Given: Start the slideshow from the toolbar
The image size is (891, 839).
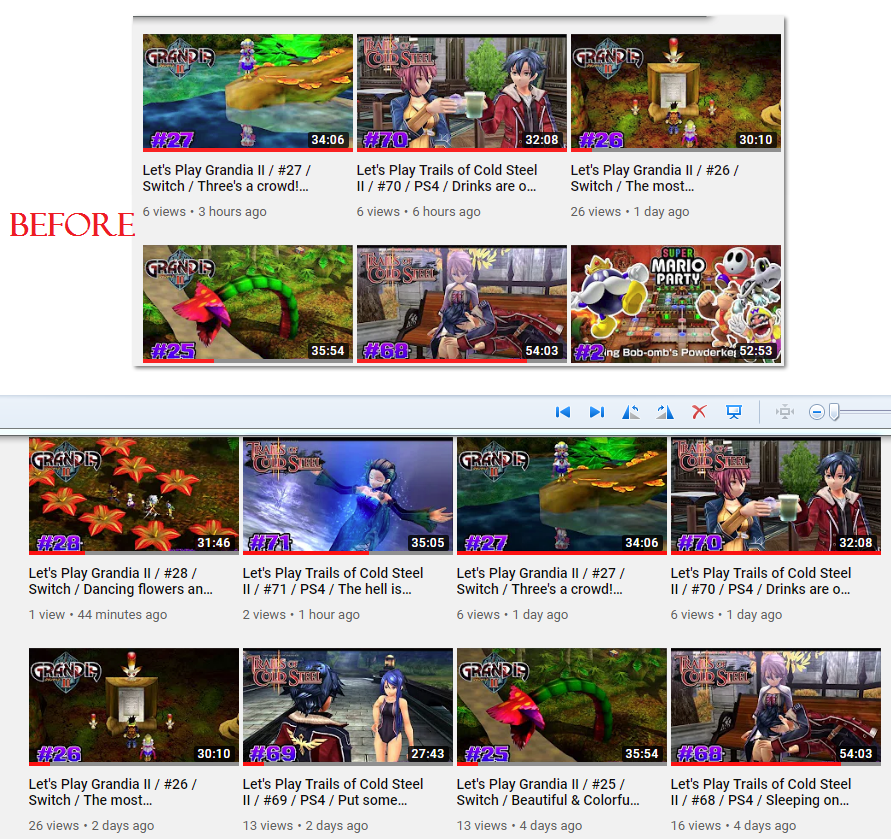Looking at the screenshot, I should pyautogui.click(x=734, y=412).
